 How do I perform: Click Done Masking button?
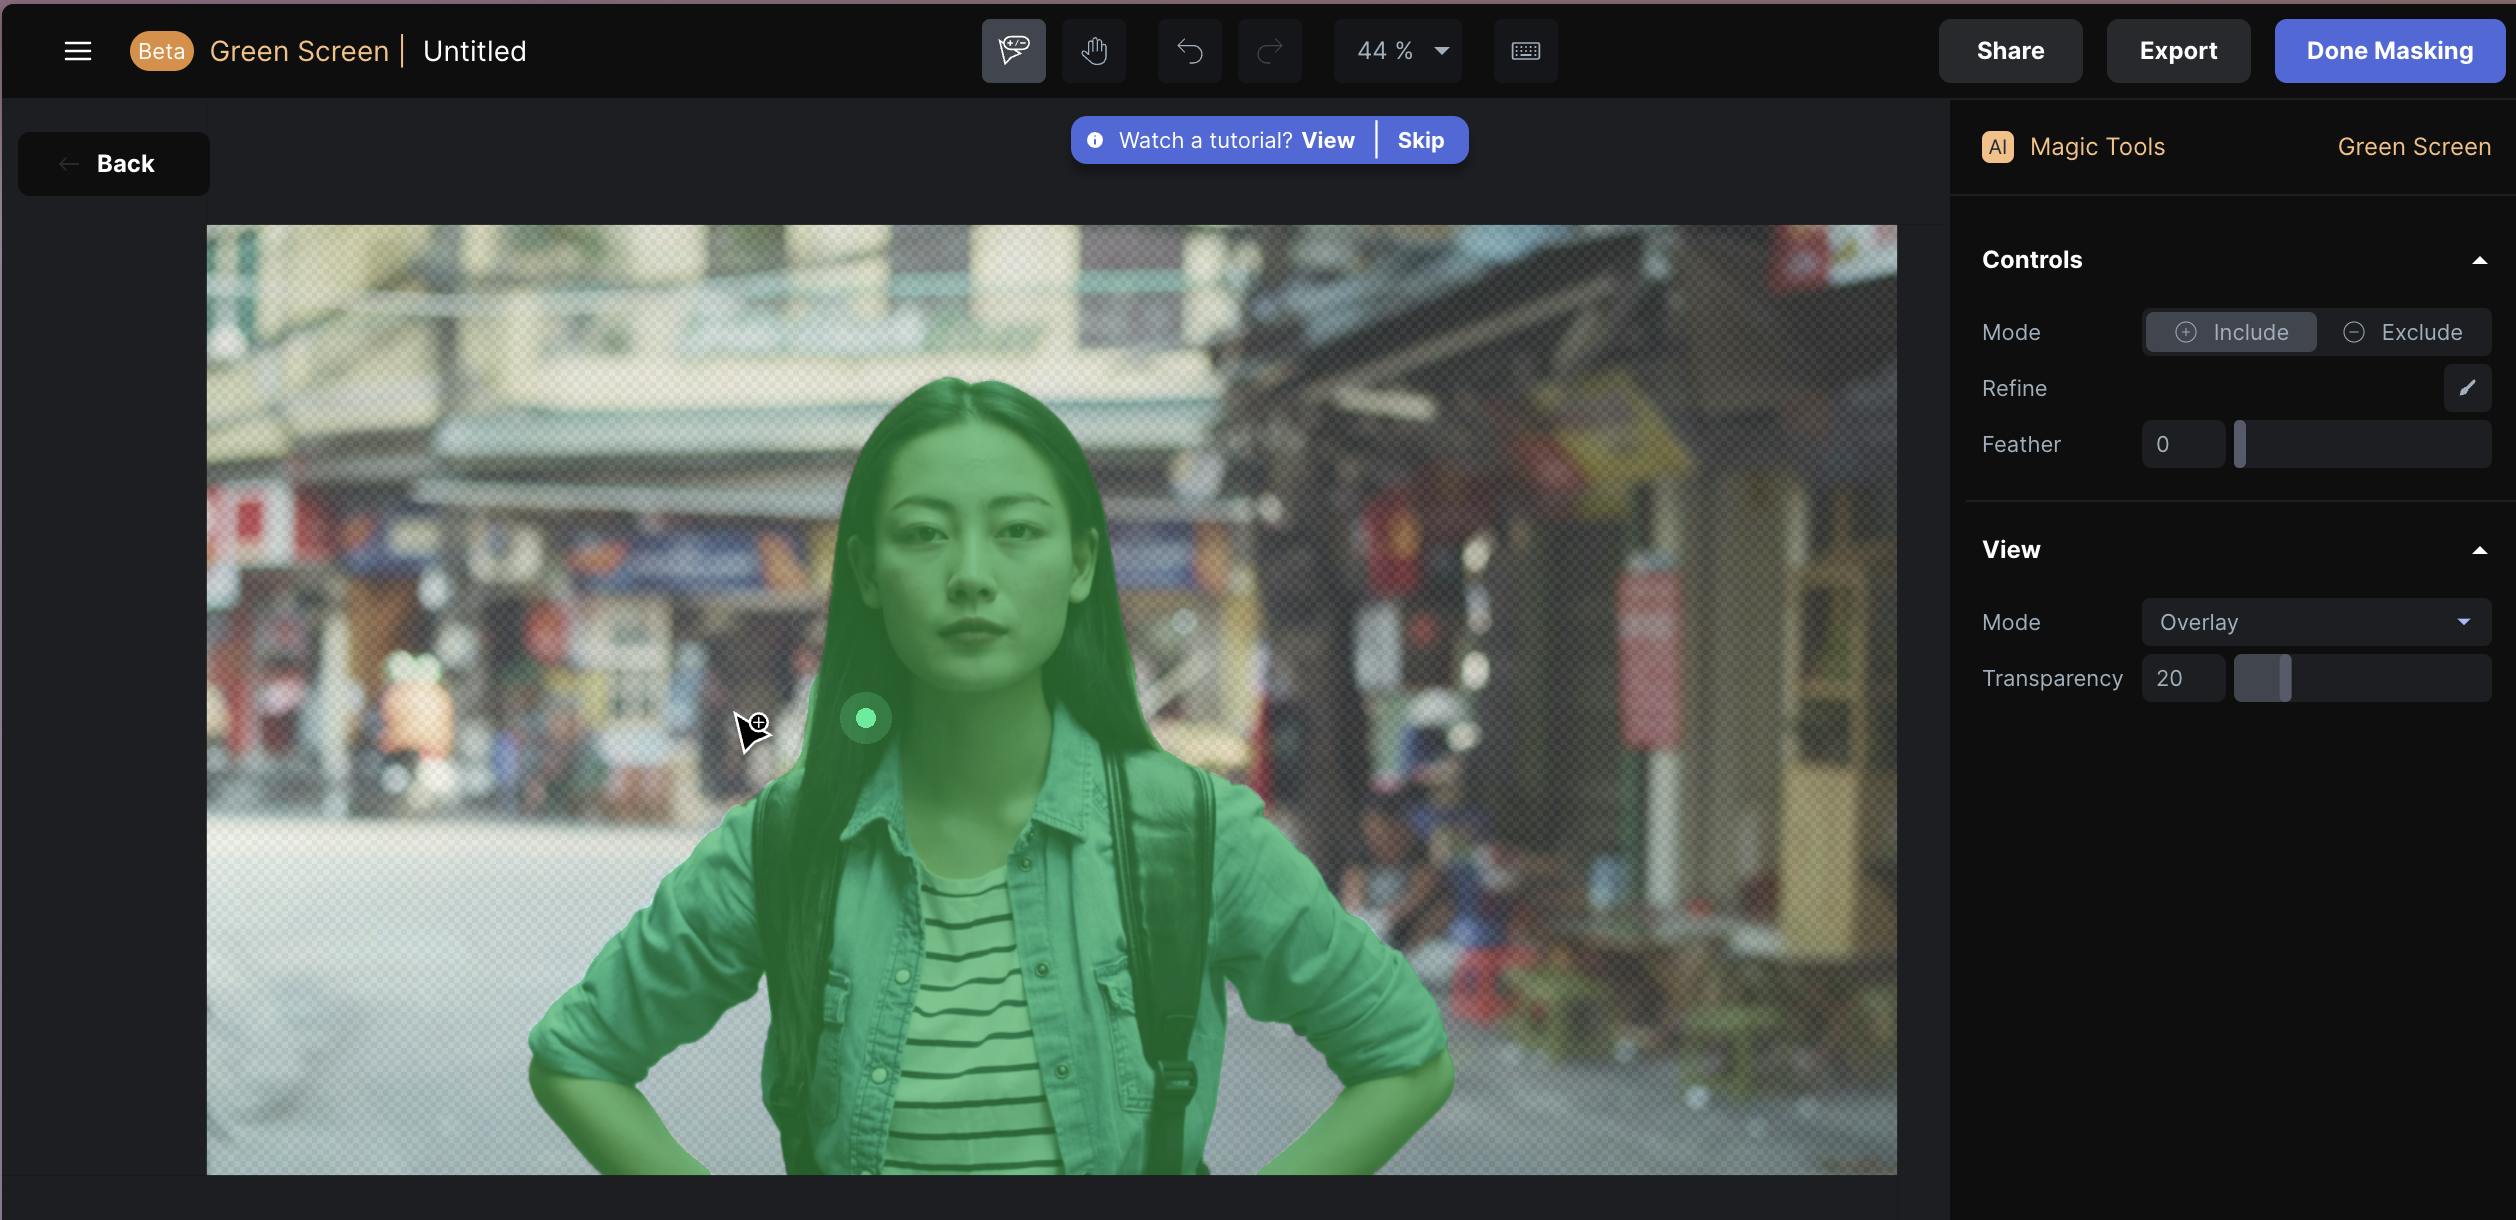2389,51
